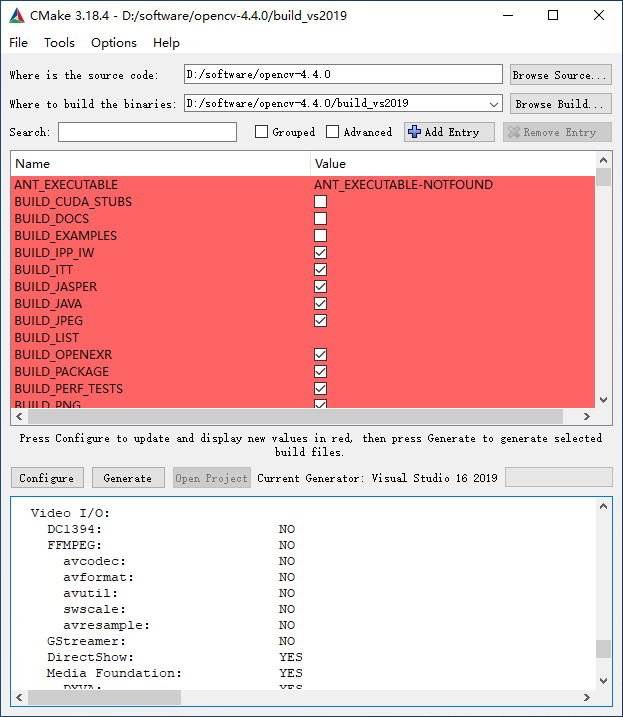
Task: Click the BUILD_JASPER entry name
Action: [56, 287]
